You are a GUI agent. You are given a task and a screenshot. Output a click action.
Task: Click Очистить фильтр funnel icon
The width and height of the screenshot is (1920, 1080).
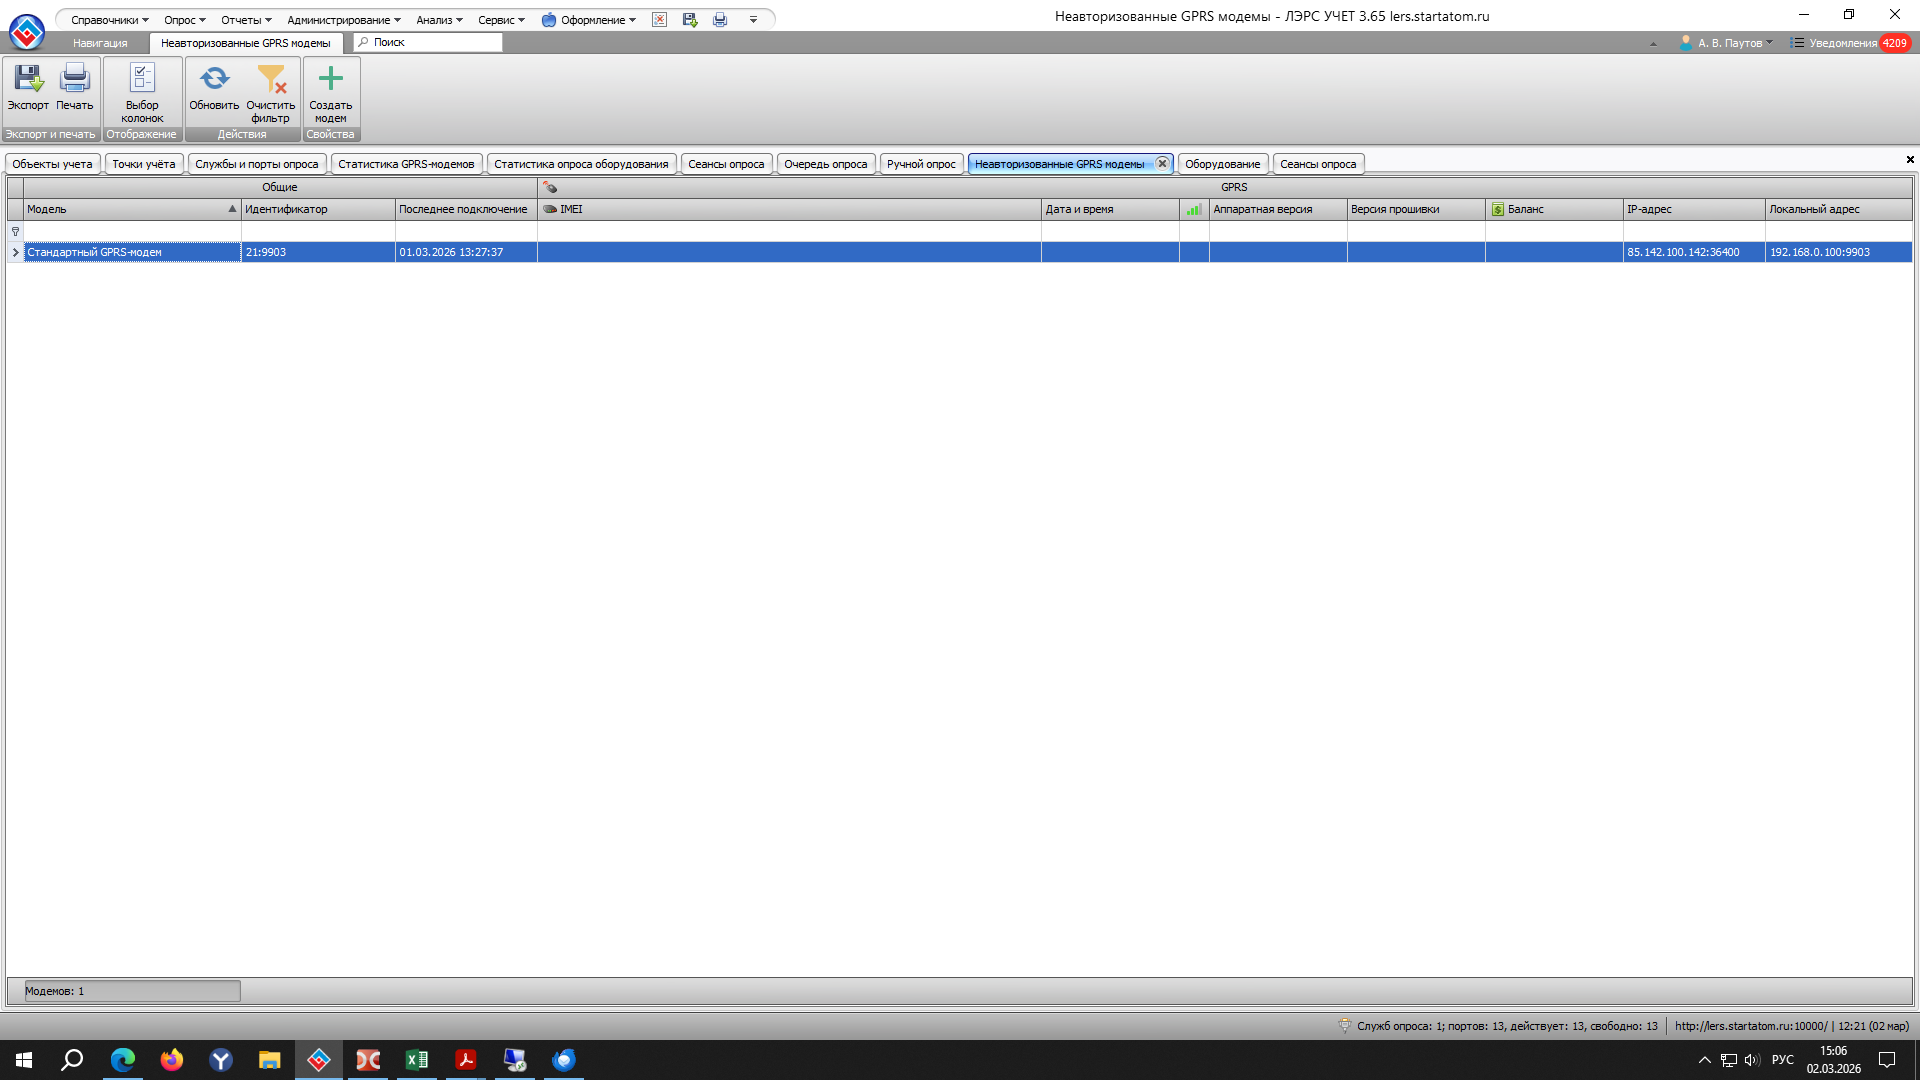click(x=271, y=80)
